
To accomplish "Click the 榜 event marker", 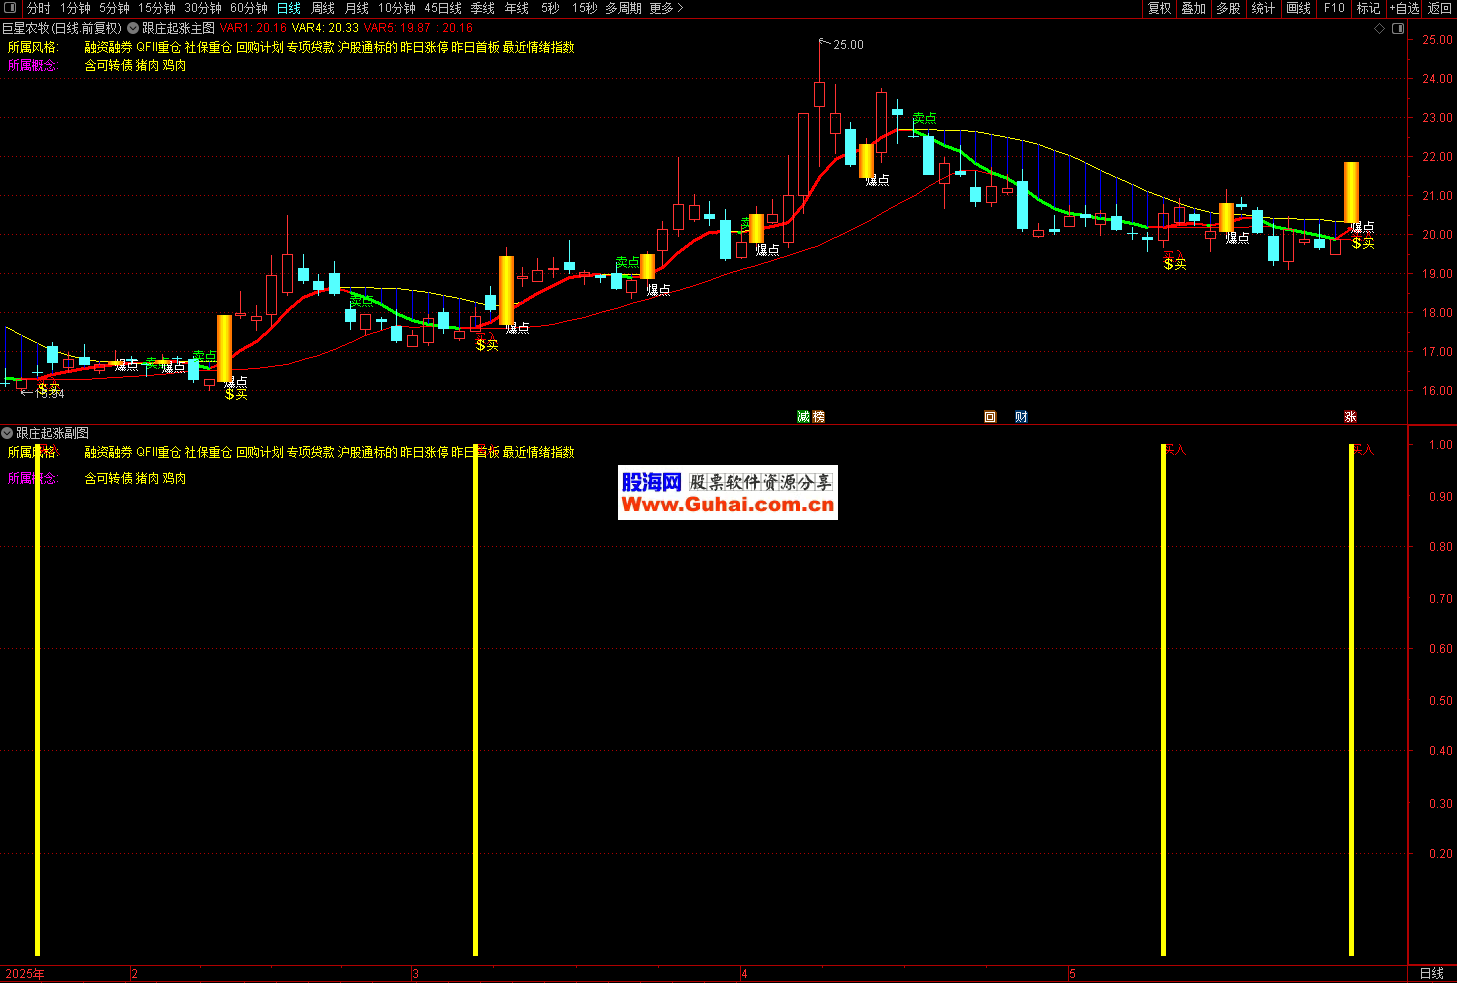I will click(819, 417).
